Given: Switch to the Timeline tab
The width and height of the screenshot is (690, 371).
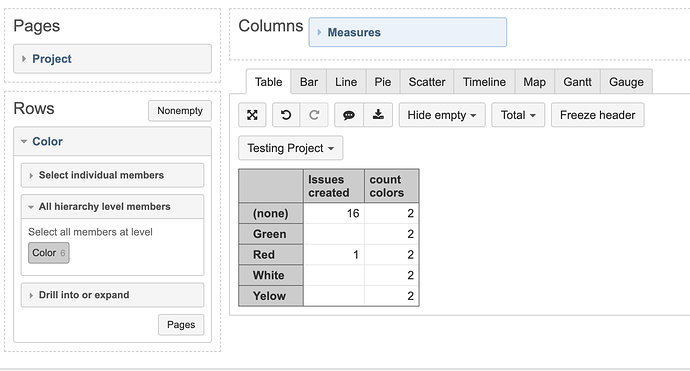Looking at the screenshot, I should (484, 82).
